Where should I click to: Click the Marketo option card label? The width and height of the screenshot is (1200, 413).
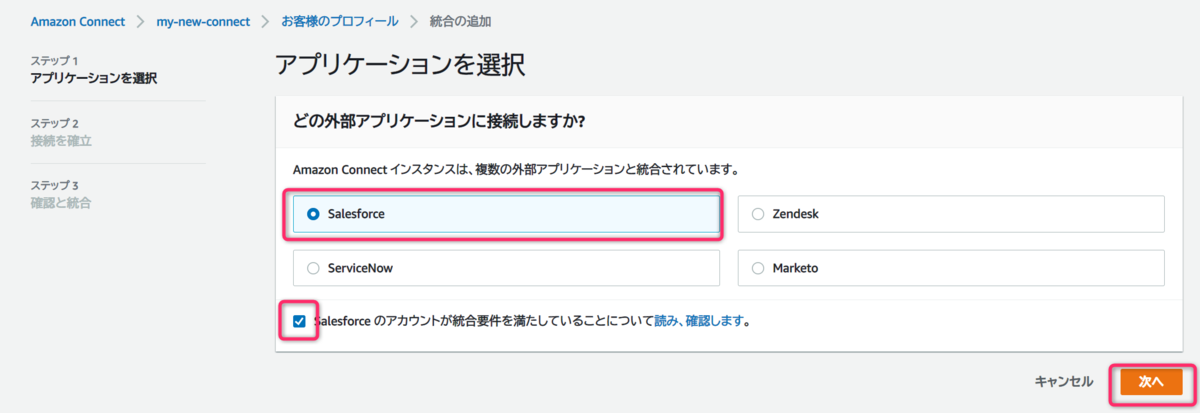[797, 268]
